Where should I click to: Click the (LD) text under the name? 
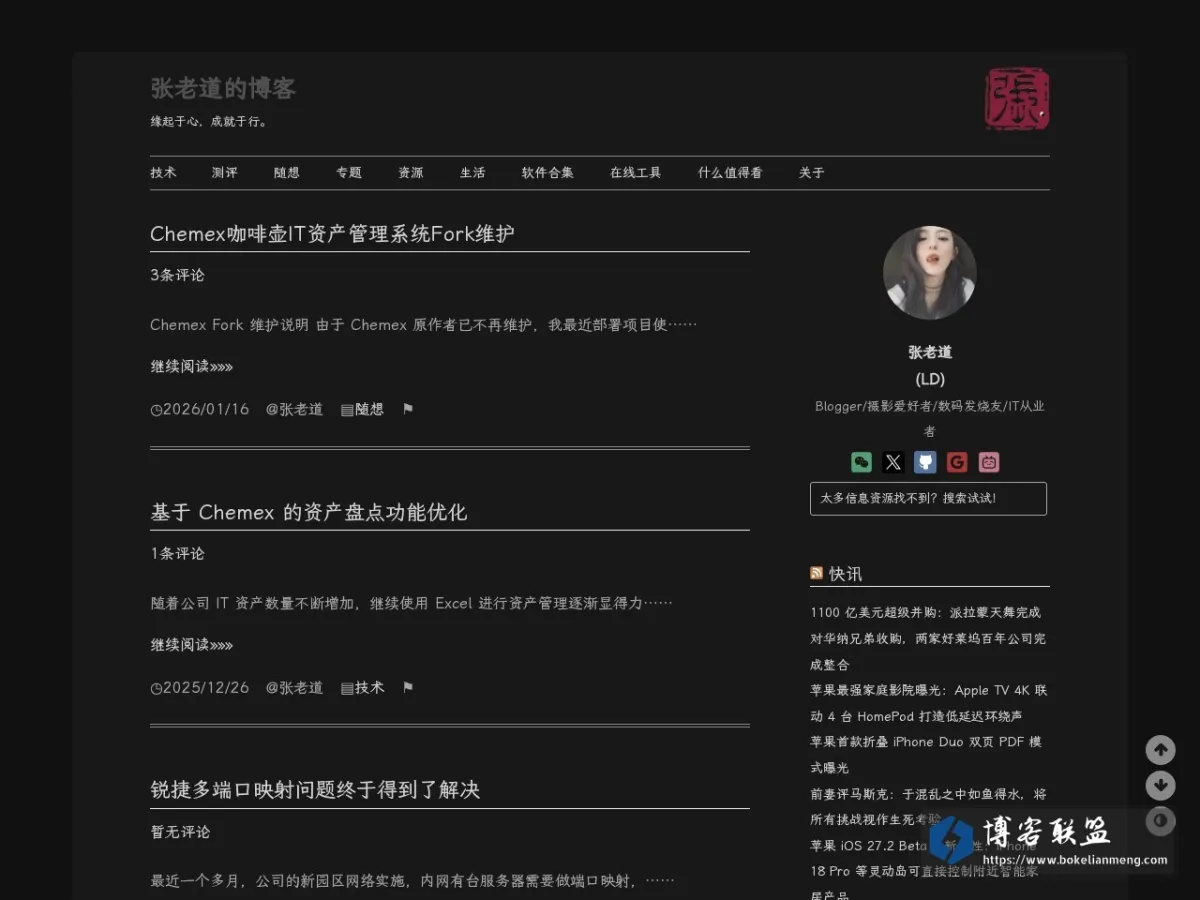click(930, 379)
